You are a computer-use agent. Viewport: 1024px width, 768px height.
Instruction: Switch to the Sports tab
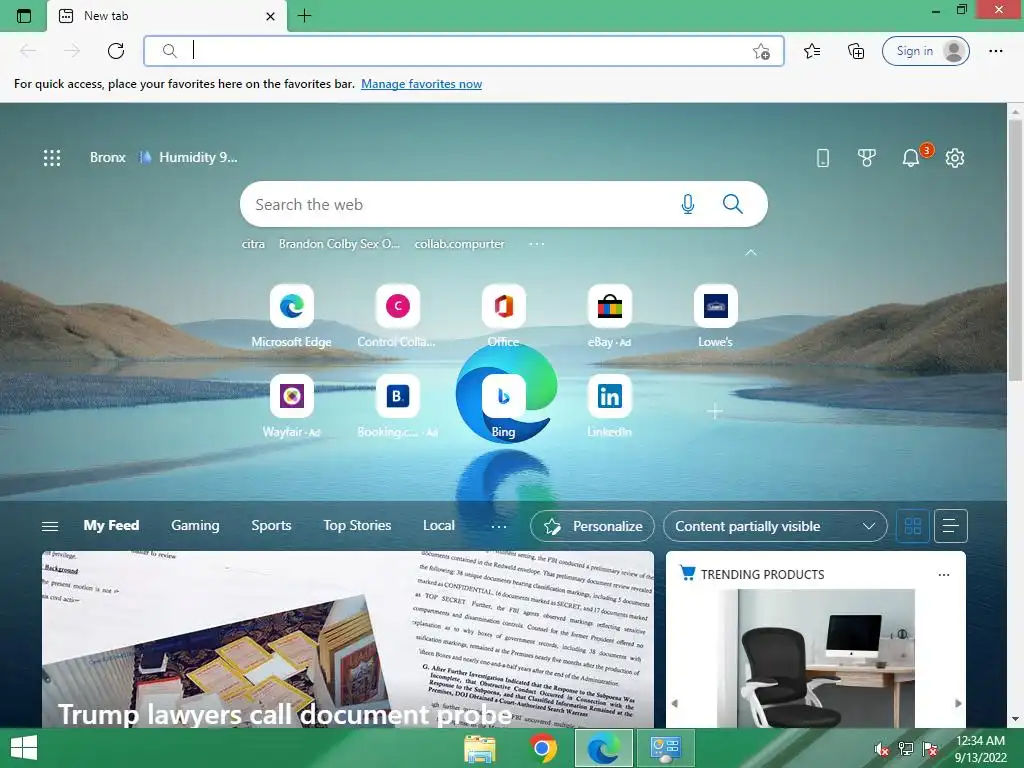coord(271,525)
